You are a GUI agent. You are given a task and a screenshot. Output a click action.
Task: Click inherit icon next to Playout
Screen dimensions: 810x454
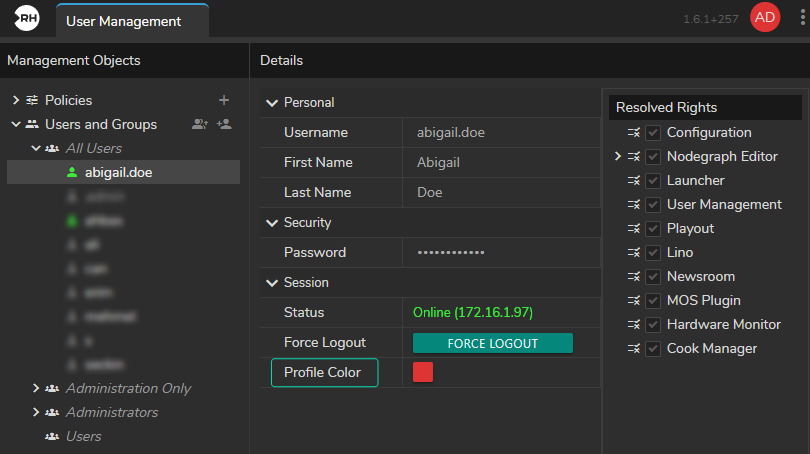pyautogui.click(x=633, y=228)
